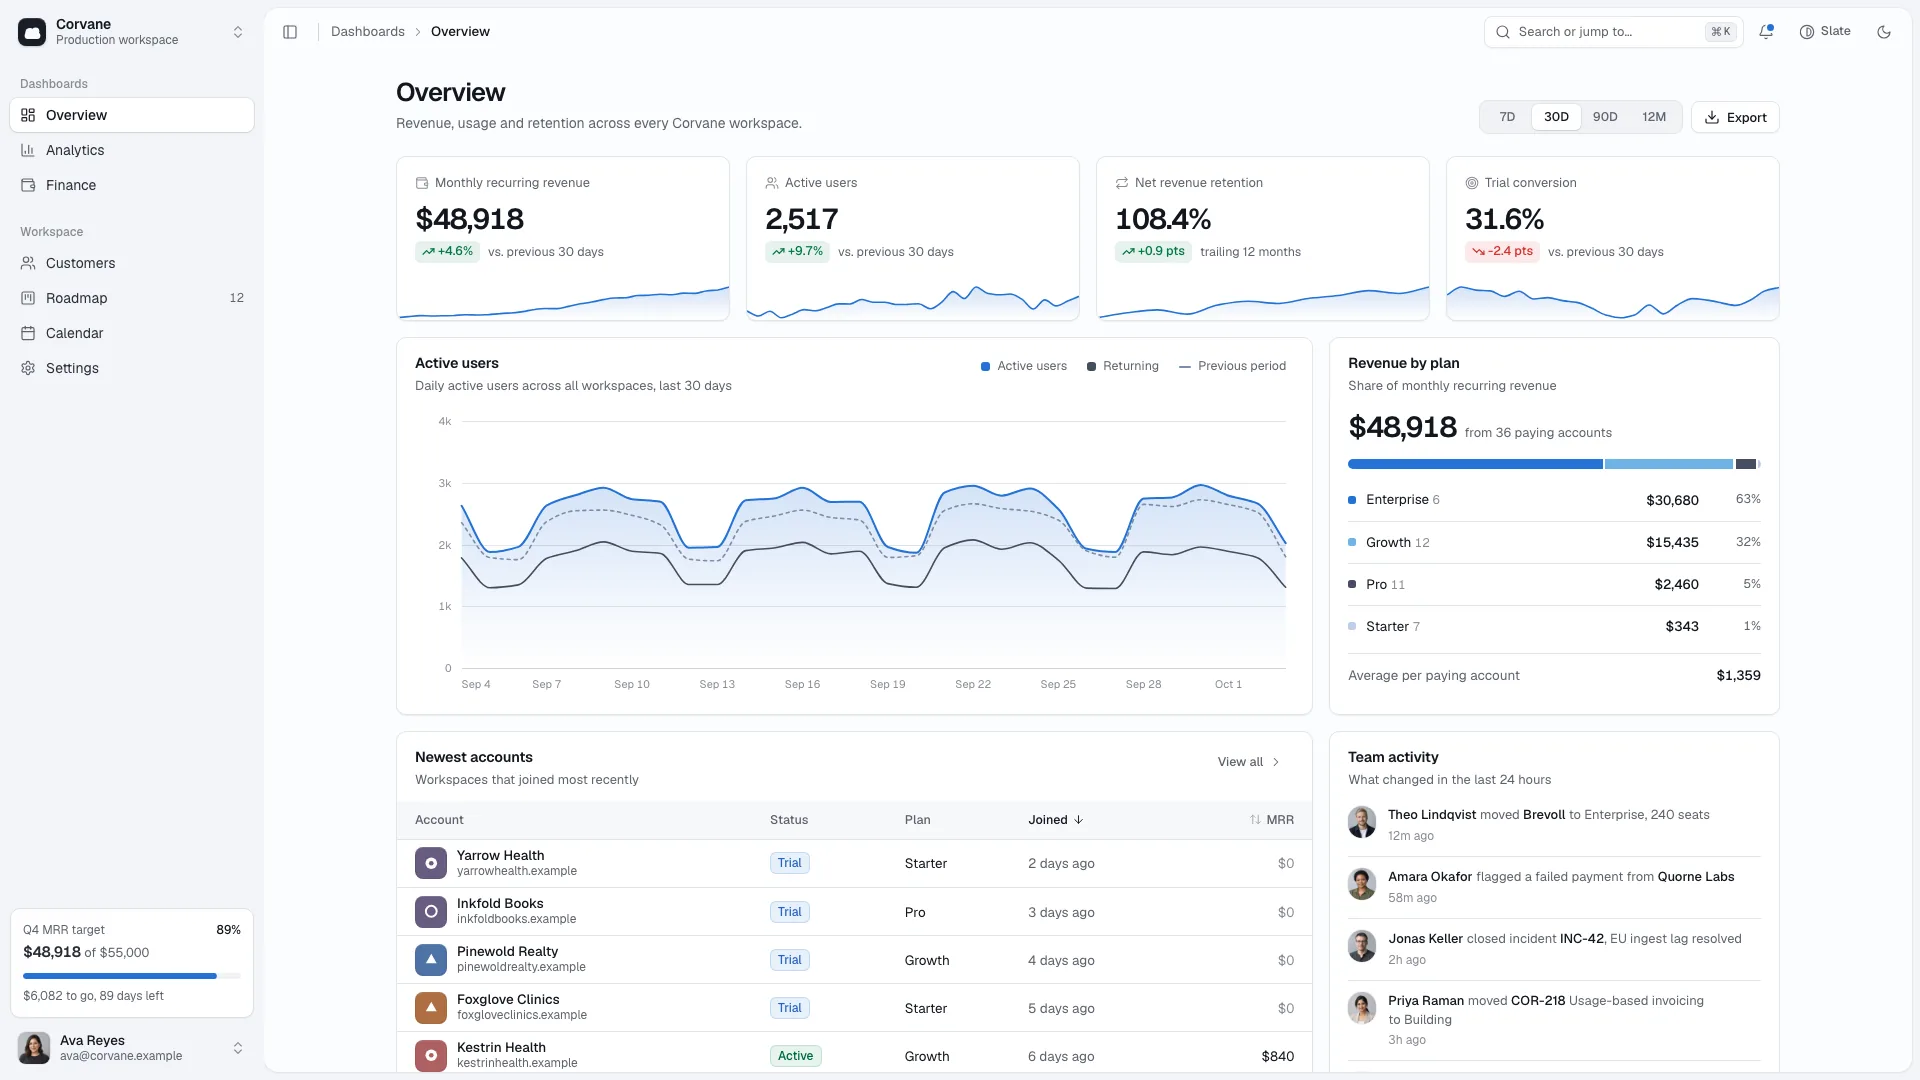1920x1080 pixels.
Task: Click the Enterprise segment of revenue bar
Action: [x=1475, y=464]
